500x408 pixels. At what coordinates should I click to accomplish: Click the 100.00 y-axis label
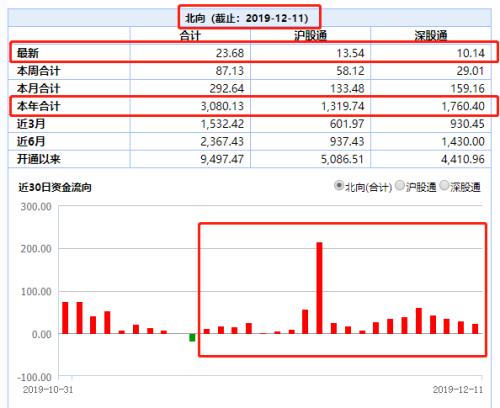click(36, 292)
